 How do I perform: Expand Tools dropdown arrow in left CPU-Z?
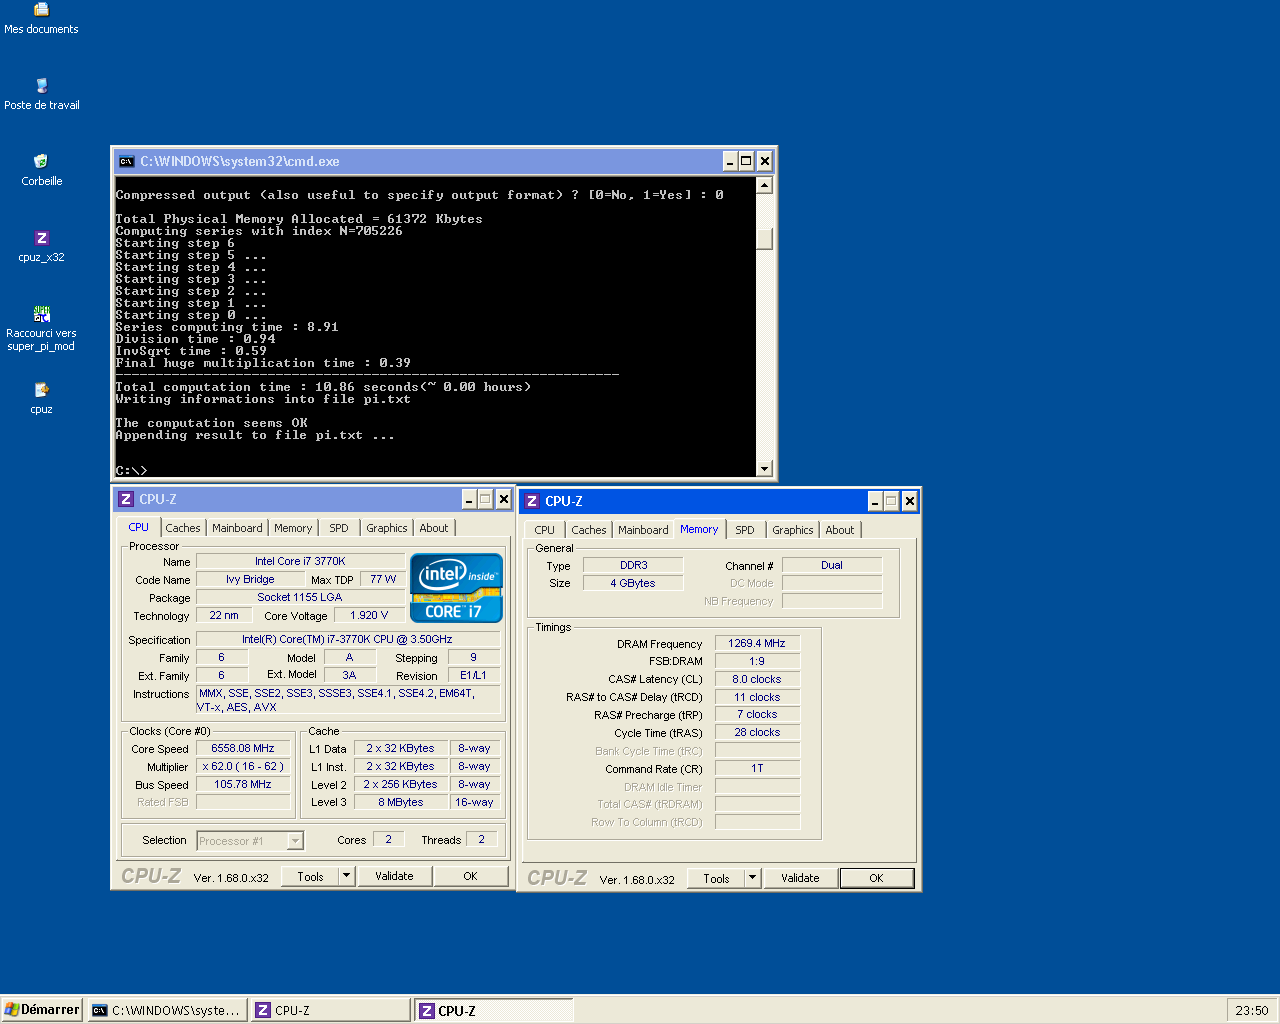pos(347,876)
